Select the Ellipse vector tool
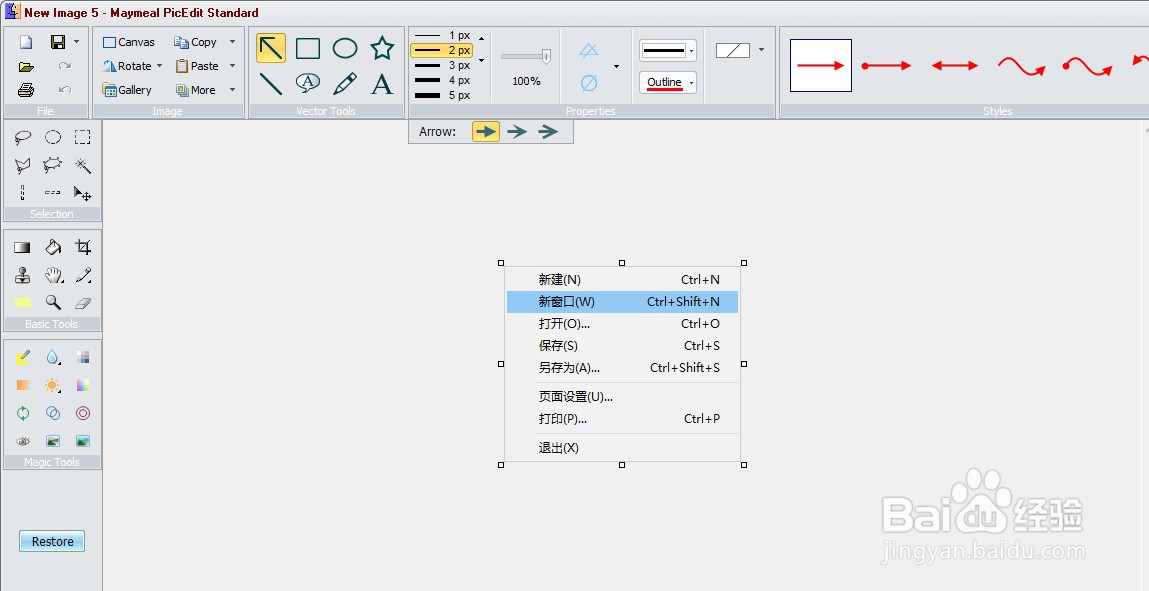This screenshot has width=1149, height=591. coord(344,48)
